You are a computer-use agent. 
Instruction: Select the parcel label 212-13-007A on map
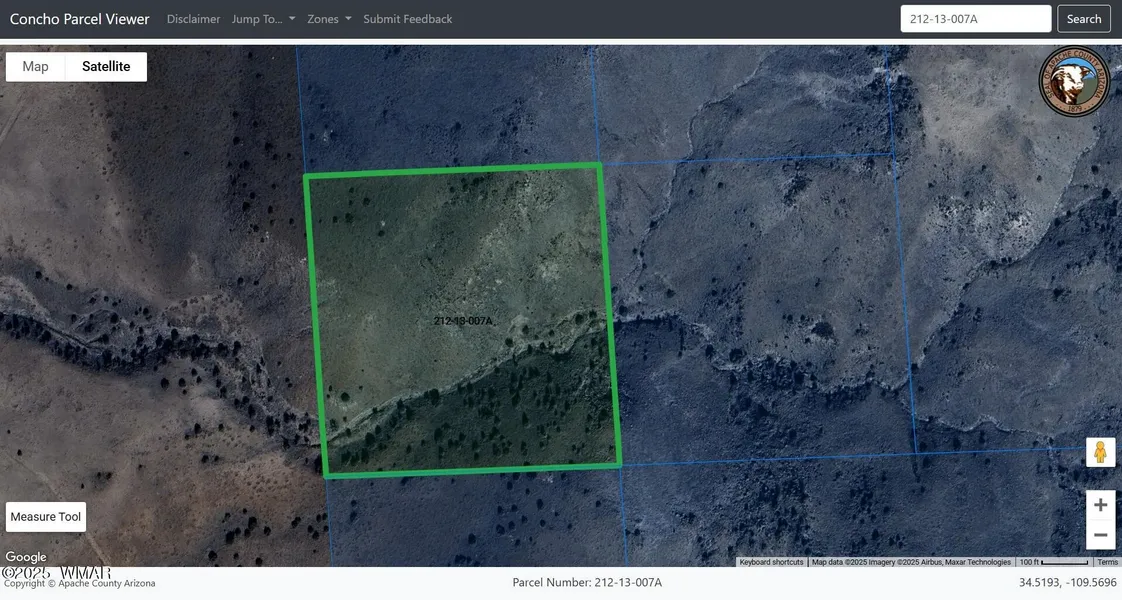point(462,321)
